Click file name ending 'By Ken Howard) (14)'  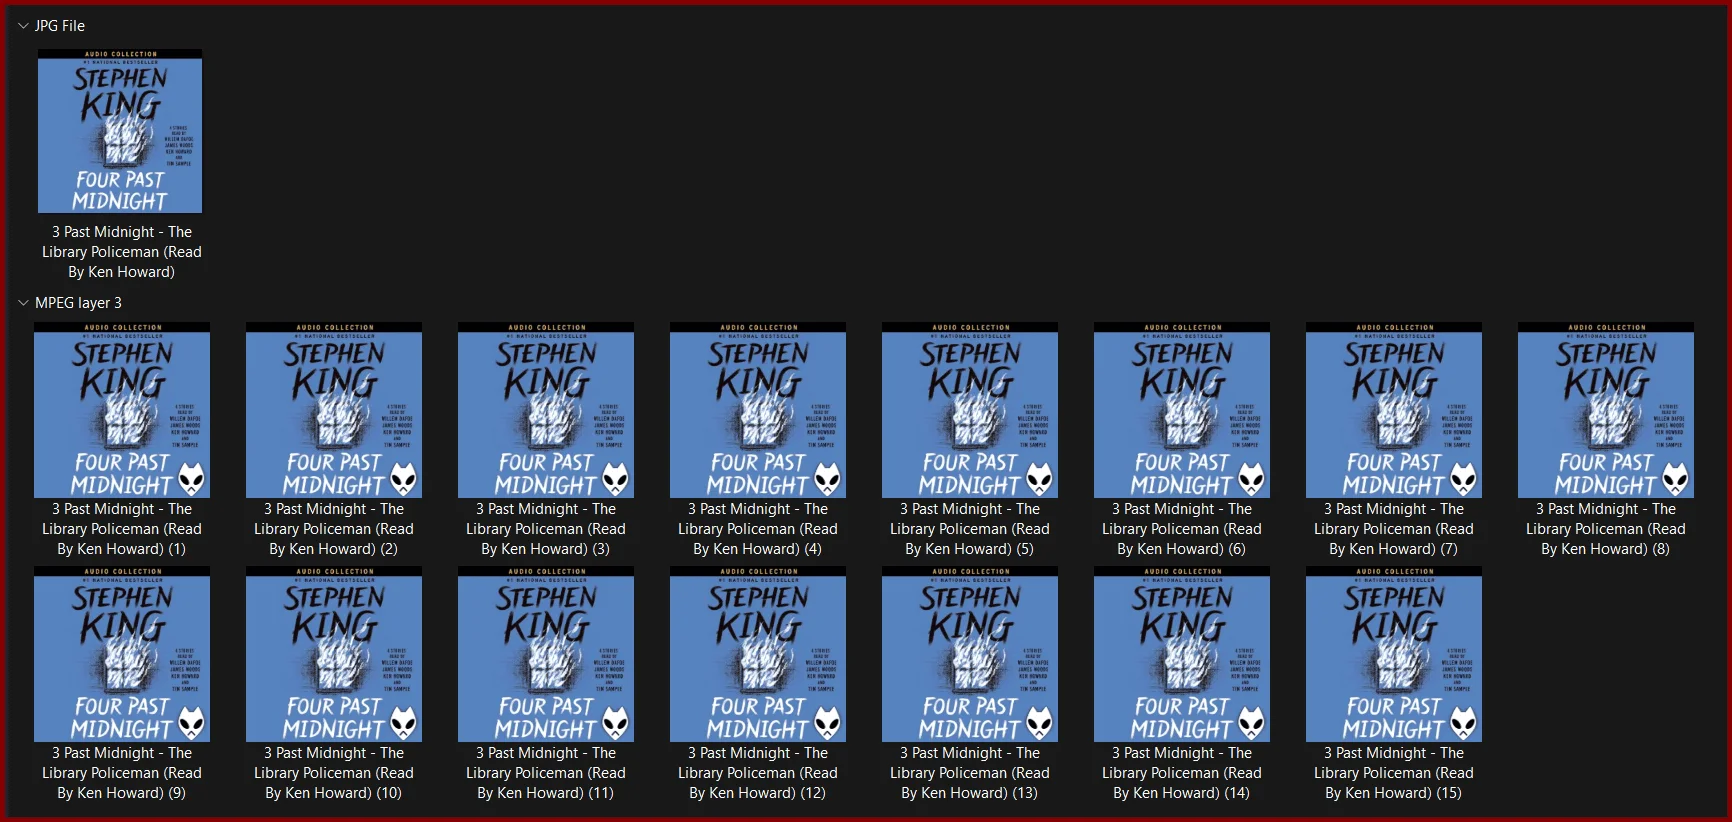[x=1182, y=773]
